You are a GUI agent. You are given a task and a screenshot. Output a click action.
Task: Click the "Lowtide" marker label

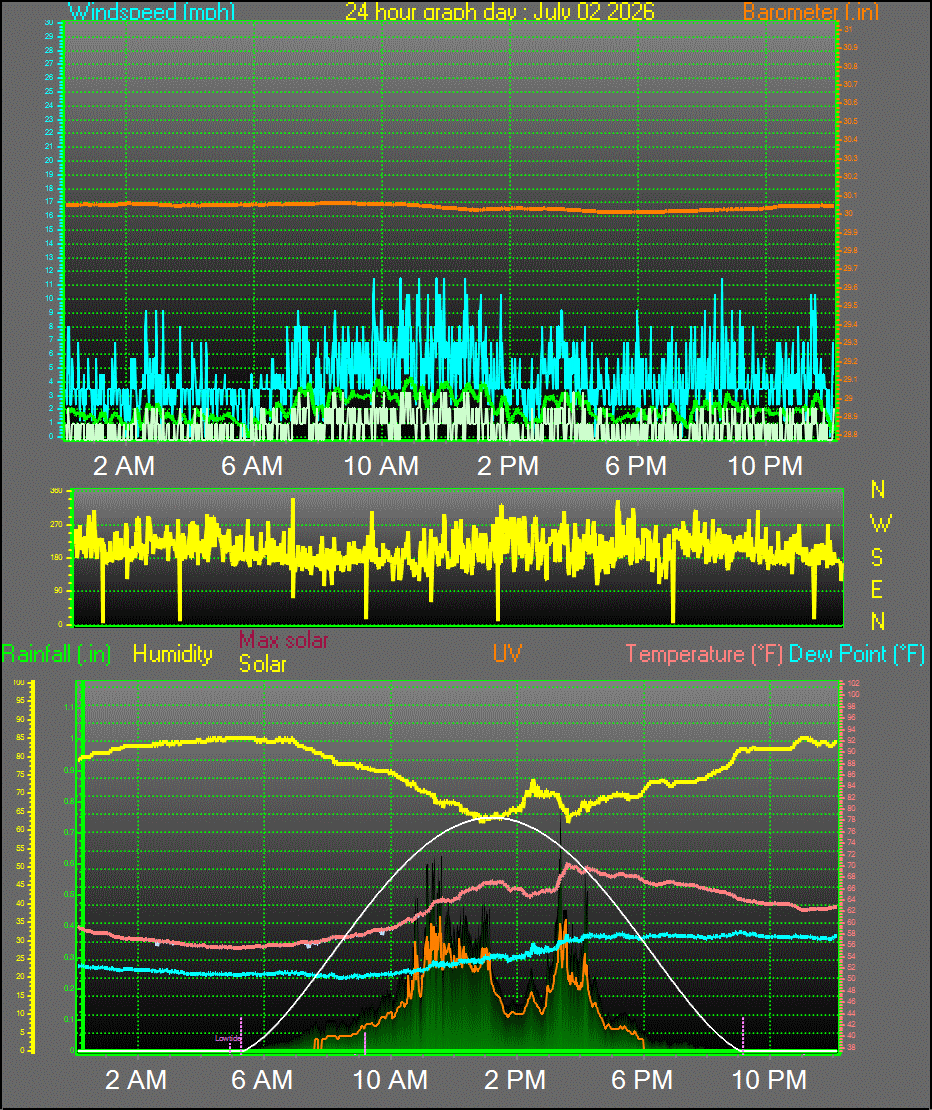(x=228, y=1039)
